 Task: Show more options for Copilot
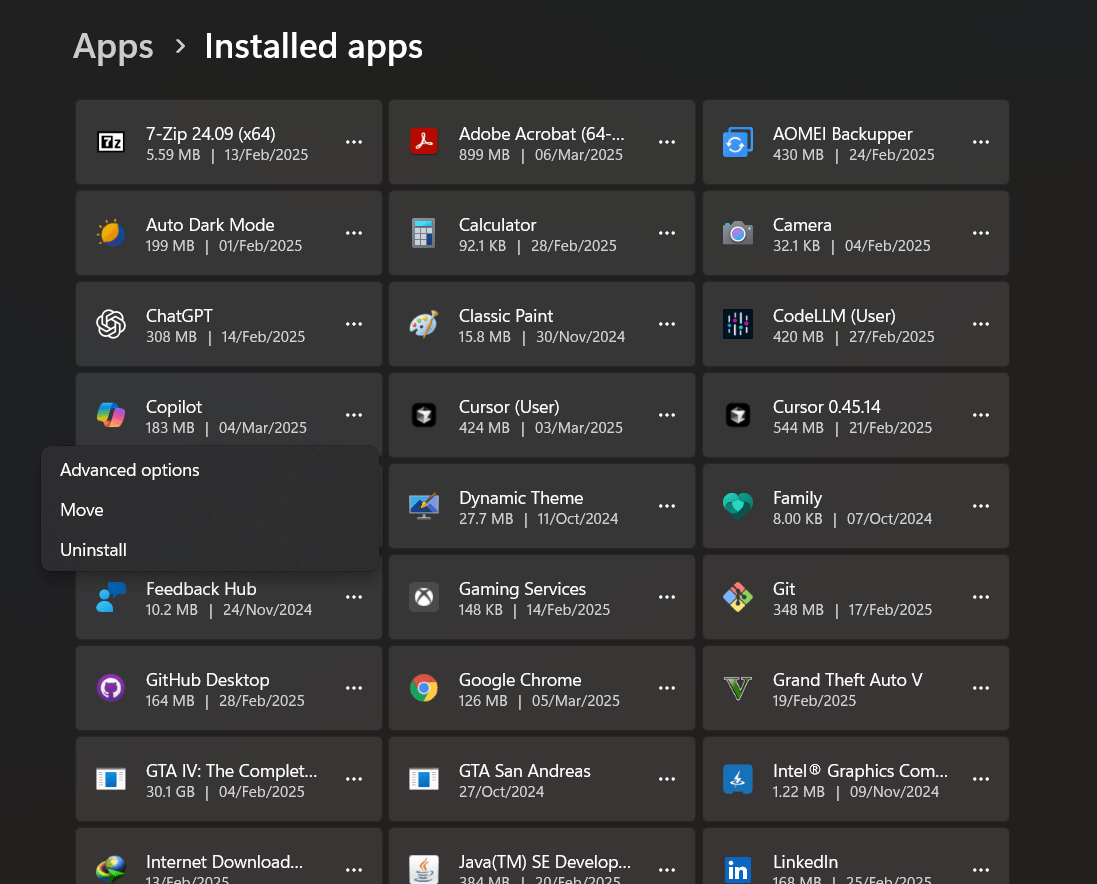click(354, 415)
